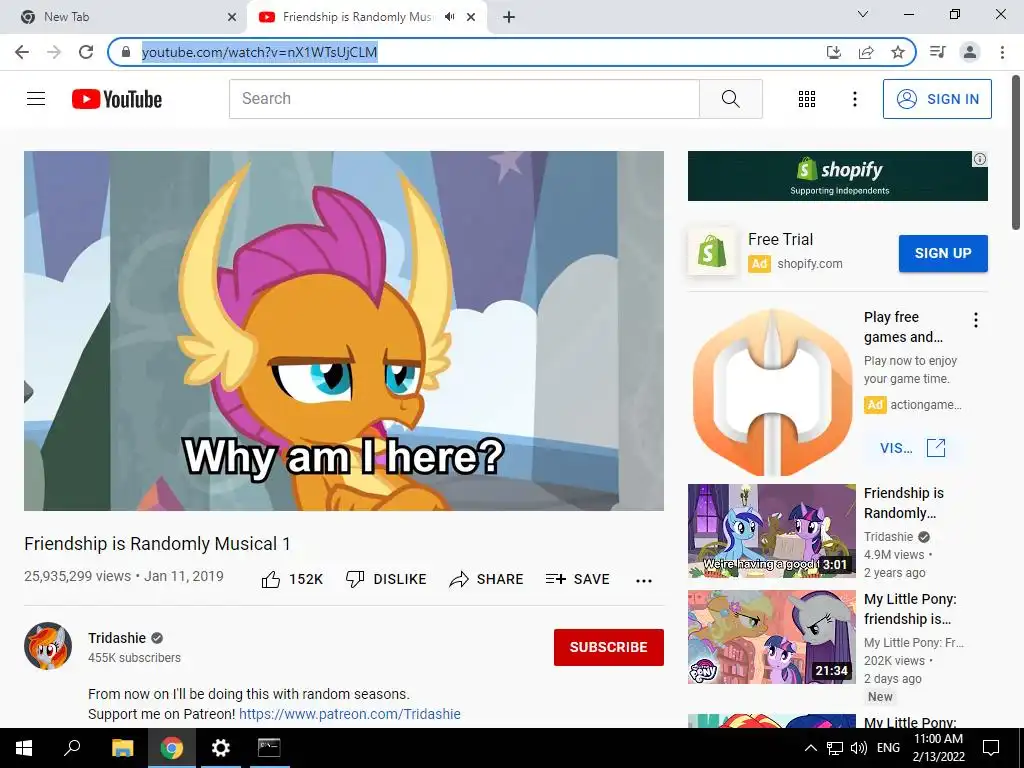
Task: Subscribe to the Tridashie channel
Action: pyautogui.click(x=609, y=647)
